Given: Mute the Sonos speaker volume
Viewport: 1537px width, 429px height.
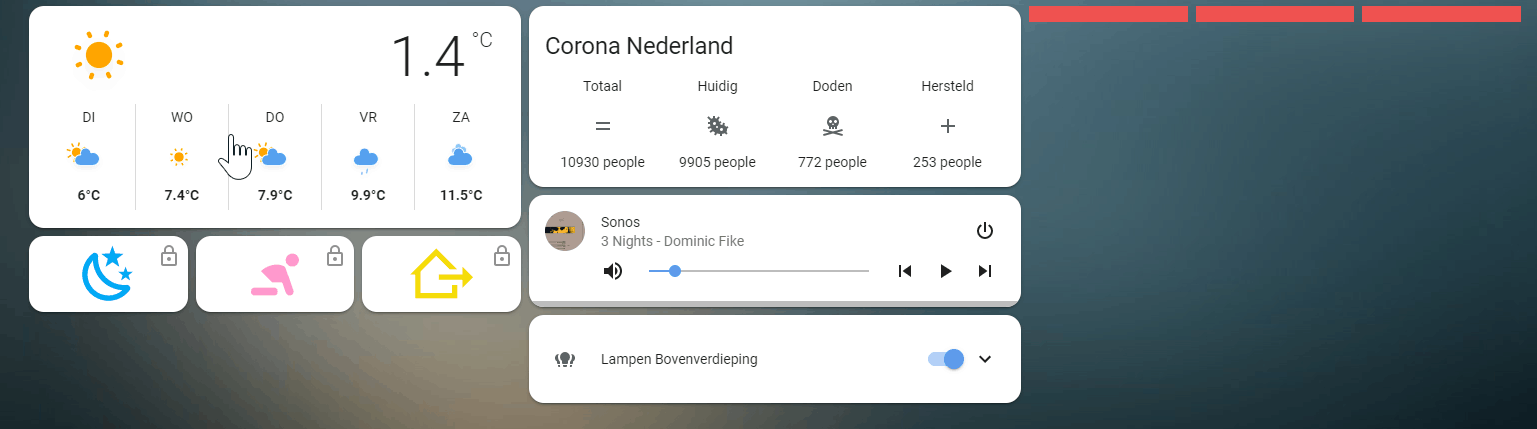Looking at the screenshot, I should [613, 271].
